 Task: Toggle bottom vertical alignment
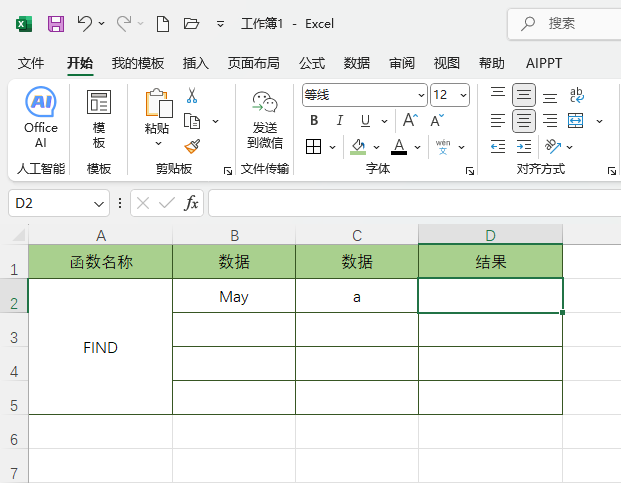pyautogui.click(x=550, y=97)
